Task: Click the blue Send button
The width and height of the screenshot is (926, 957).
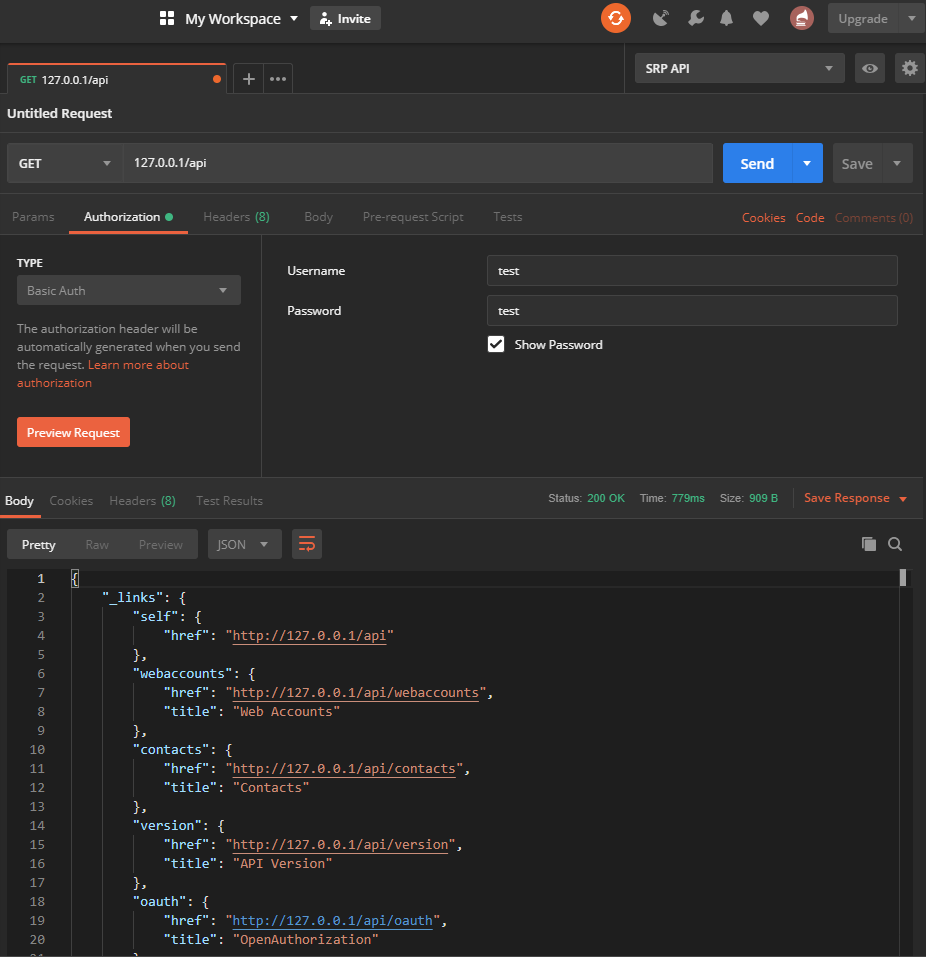Action: tap(757, 163)
